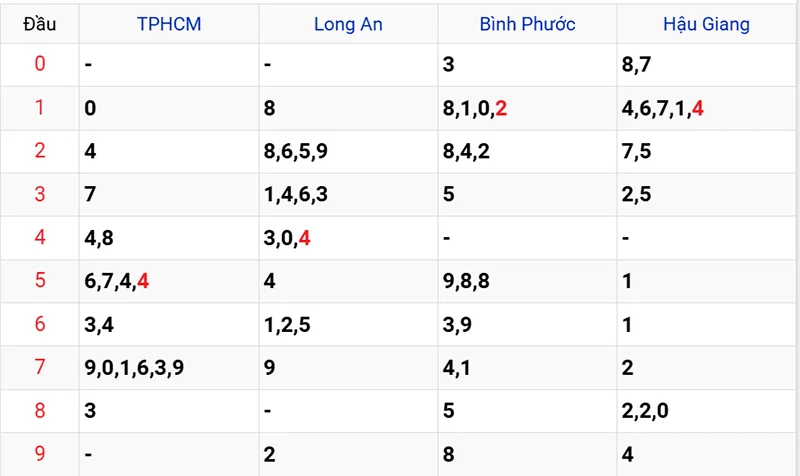Select the Long An cell showing 1,4,6,3
The image size is (800, 476).
294,194
